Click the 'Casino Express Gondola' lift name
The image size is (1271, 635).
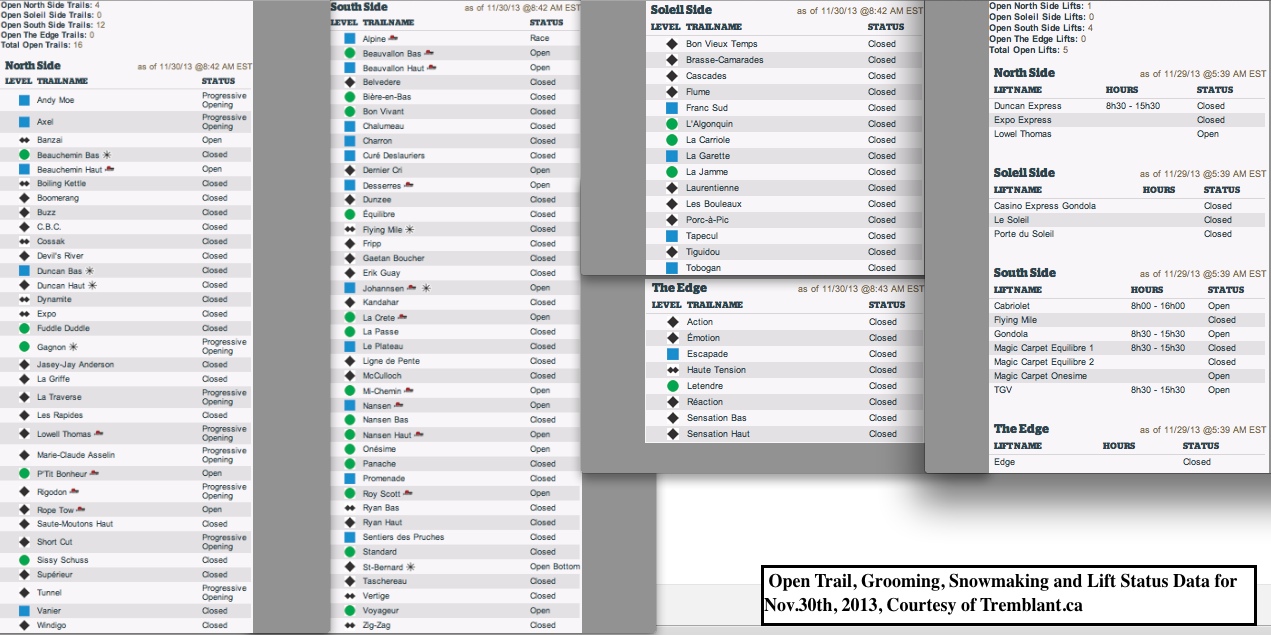[1045, 206]
